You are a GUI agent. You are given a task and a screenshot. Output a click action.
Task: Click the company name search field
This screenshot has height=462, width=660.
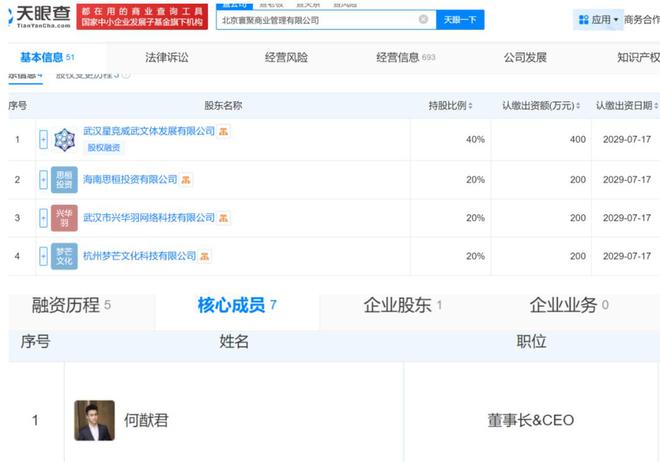pos(315,19)
